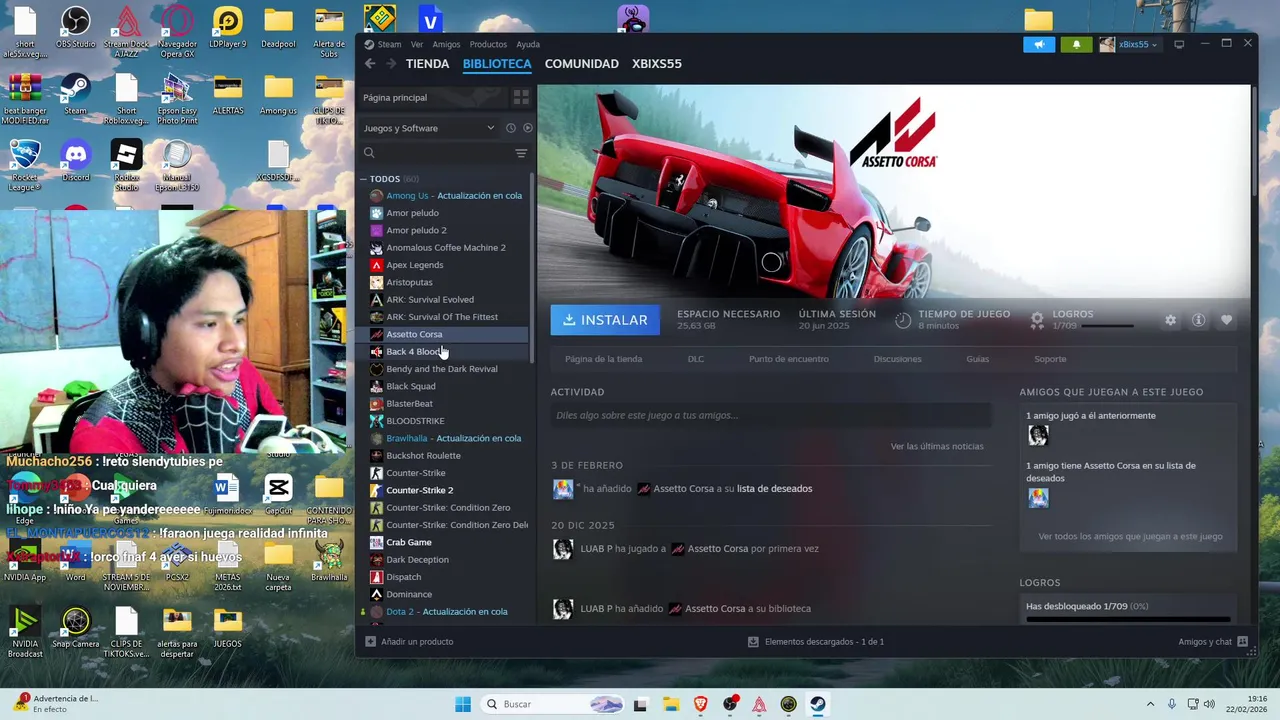Image resolution: width=1280 pixels, height=720 pixels.
Task: Click Ver las últimas noticias
Action: point(937,446)
